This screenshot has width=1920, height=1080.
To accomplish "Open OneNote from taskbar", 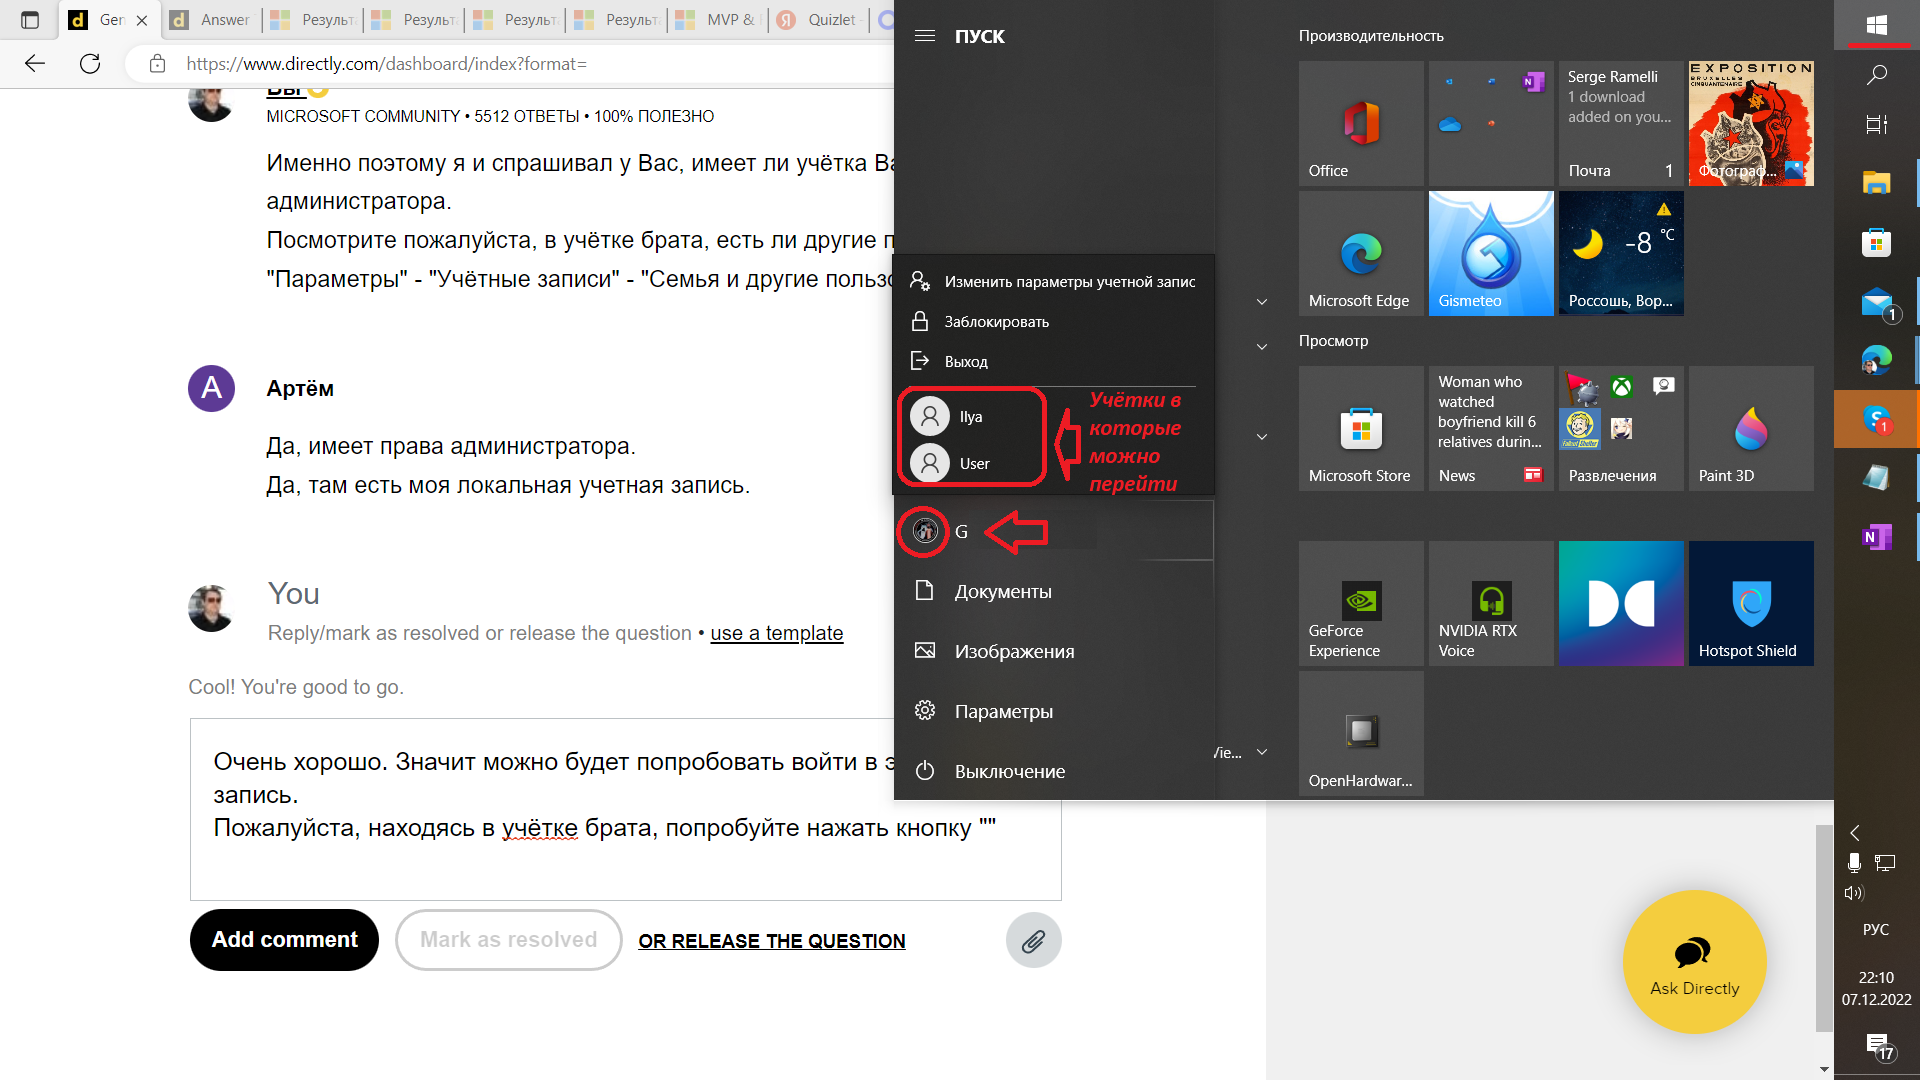I will [x=1877, y=537].
